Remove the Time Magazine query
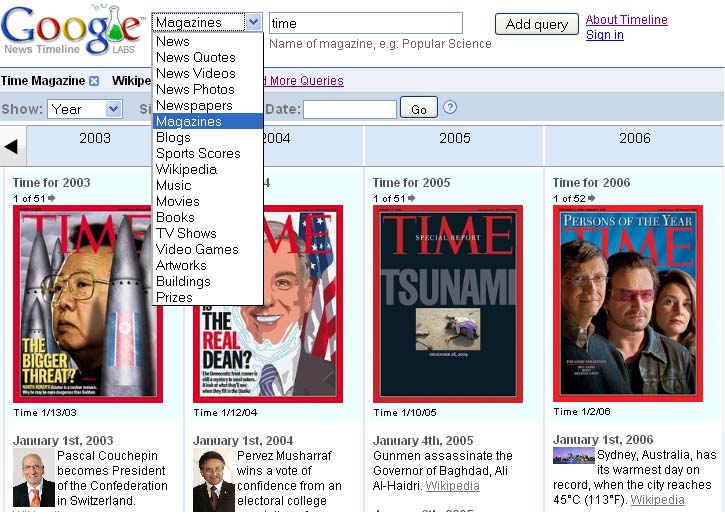The image size is (725, 514). pos(94,81)
